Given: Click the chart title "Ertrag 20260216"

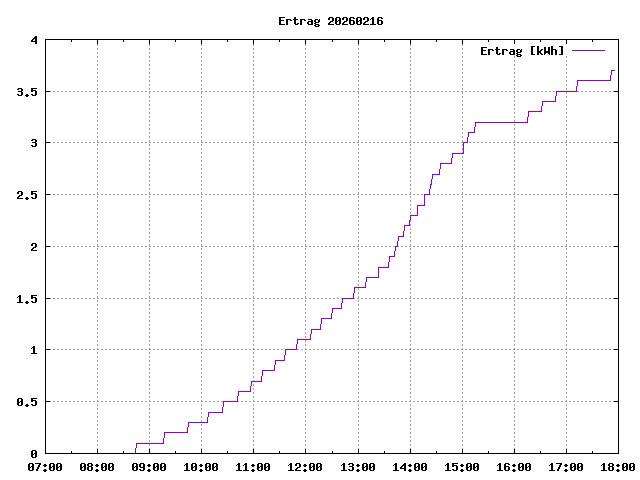Looking at the screenshot, I should [330, 21].
